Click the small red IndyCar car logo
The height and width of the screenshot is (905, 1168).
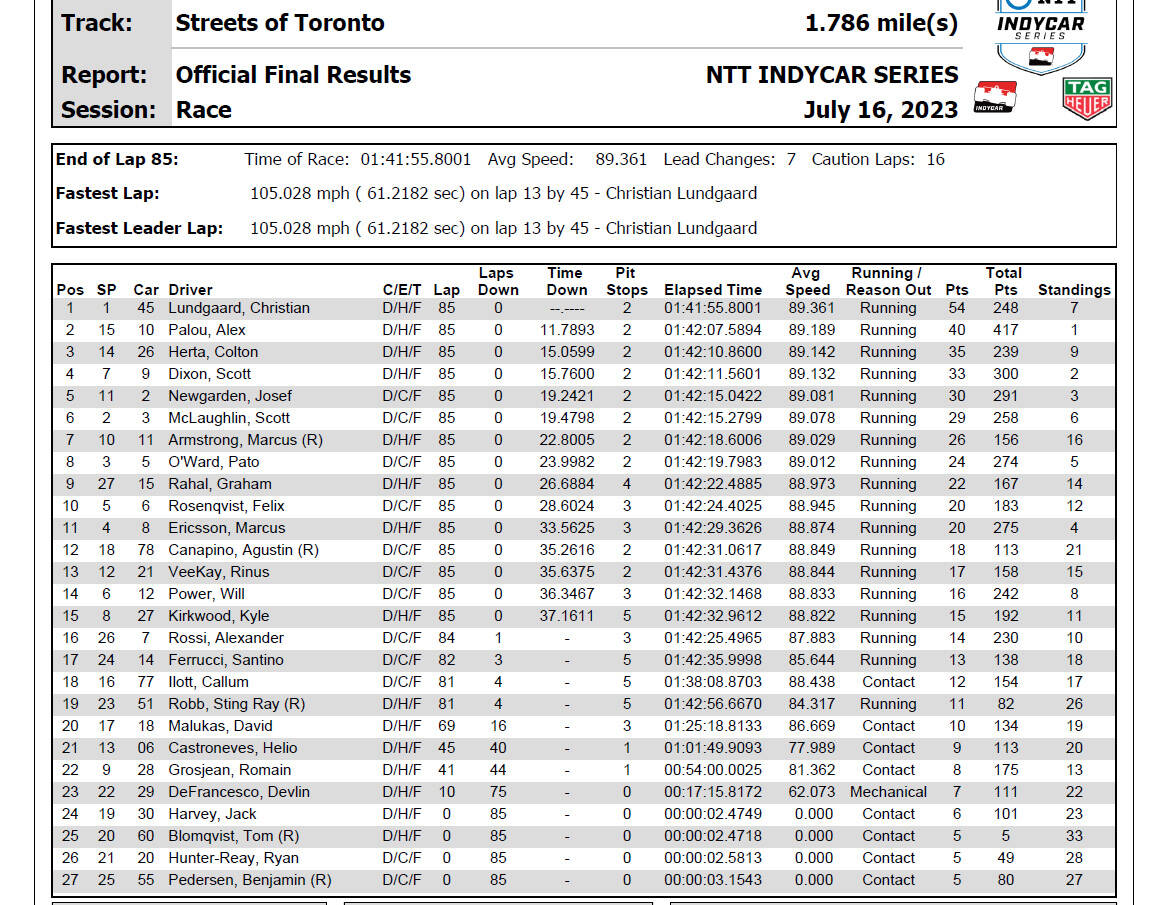[994, 98]
